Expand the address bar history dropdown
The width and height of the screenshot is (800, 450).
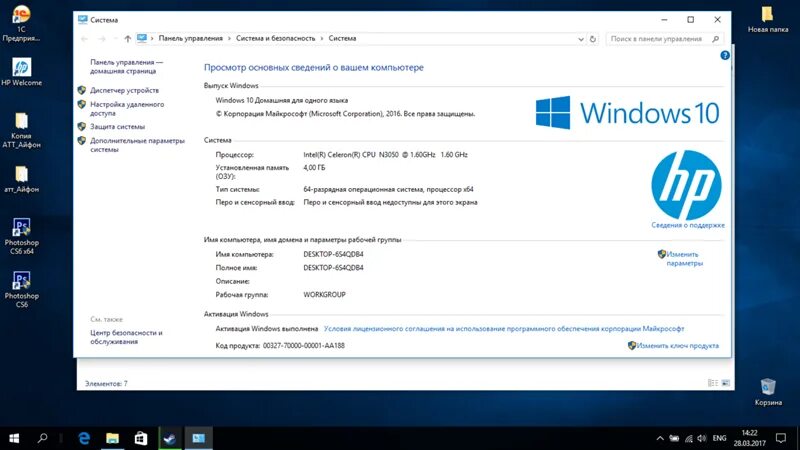pos(581,39)
